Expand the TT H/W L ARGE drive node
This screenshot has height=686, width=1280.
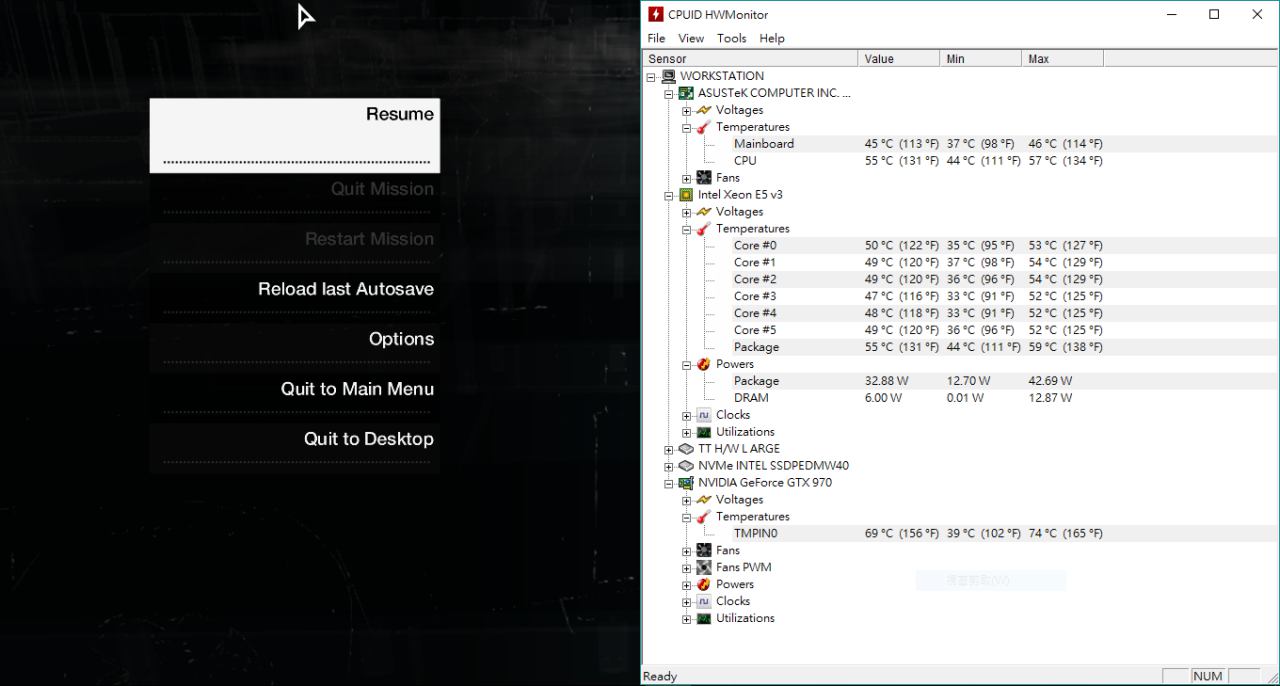(670, 450)
